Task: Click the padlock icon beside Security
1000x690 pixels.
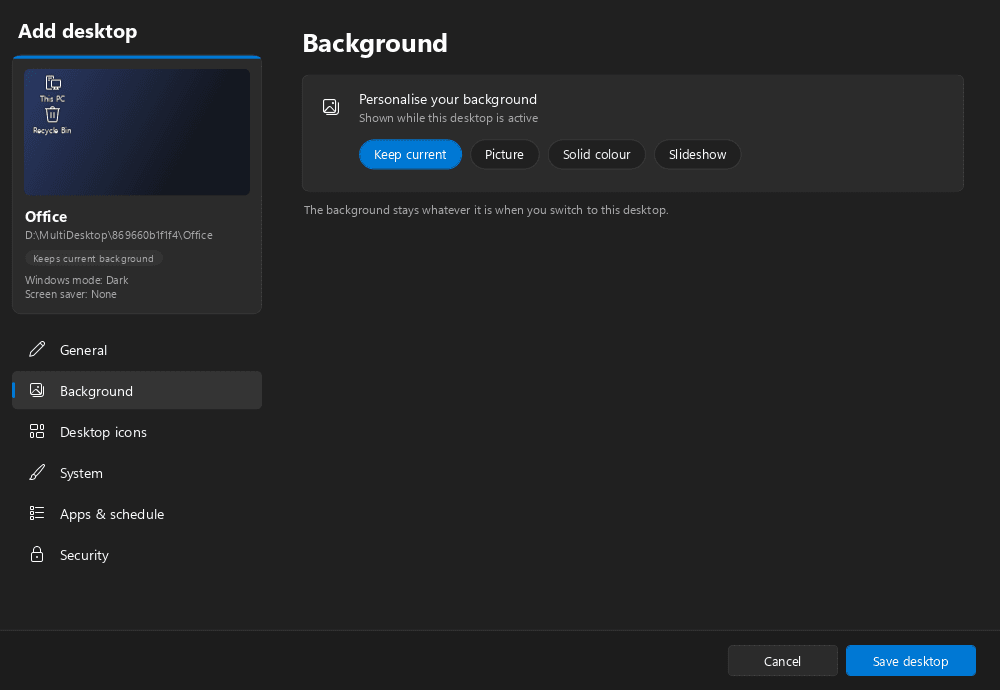Action: 37,554
